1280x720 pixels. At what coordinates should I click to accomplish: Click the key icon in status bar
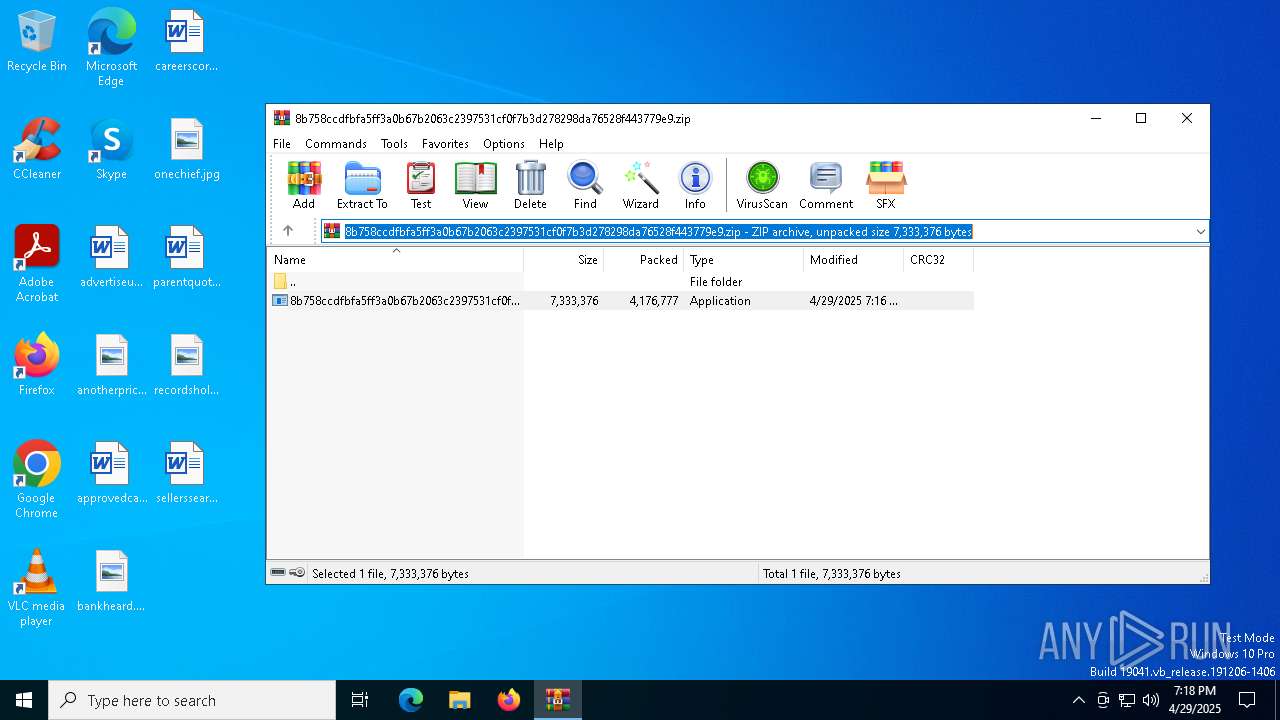pos(297,573)
